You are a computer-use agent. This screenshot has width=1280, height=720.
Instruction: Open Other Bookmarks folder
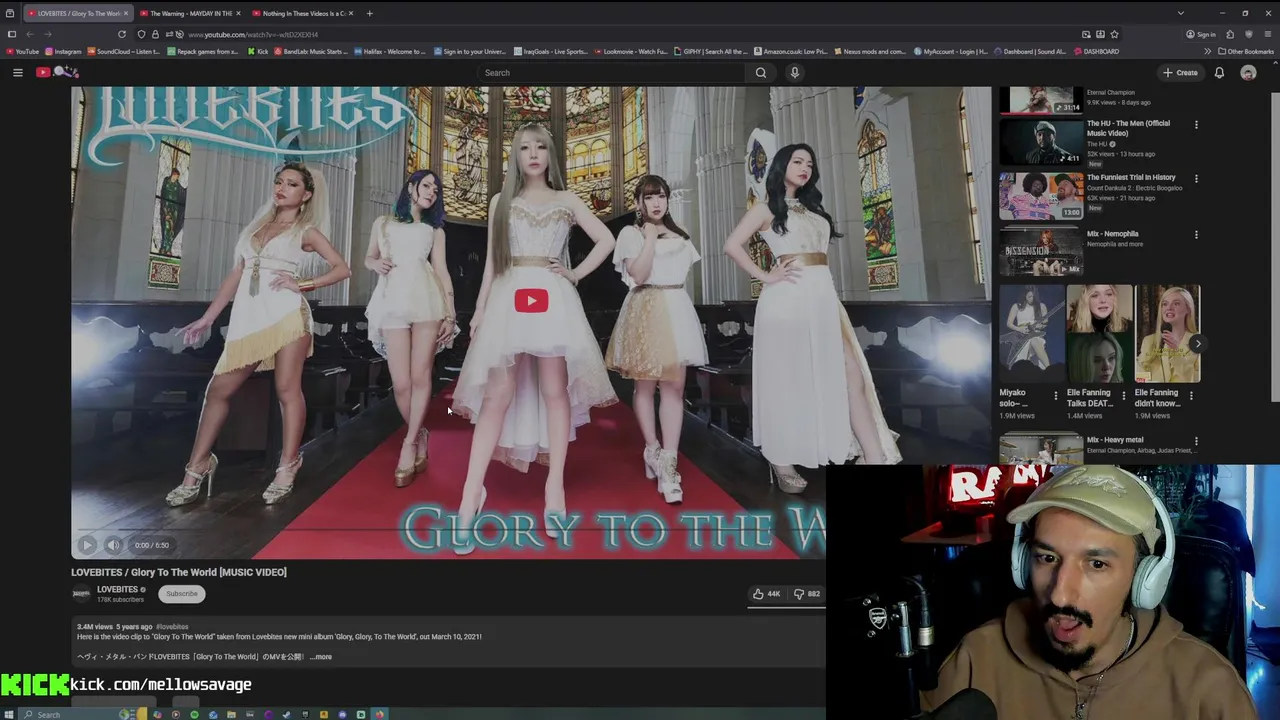point(1245,51)
